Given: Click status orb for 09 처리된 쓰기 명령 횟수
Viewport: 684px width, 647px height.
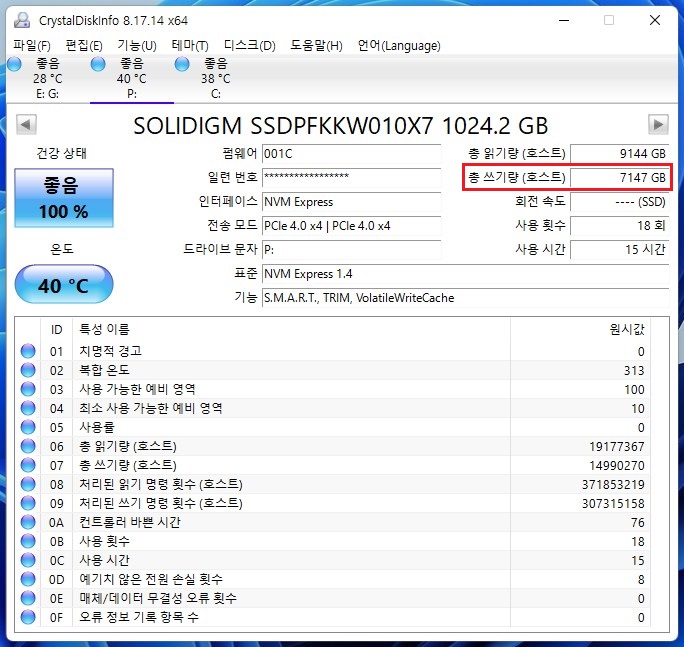Looking at the screenshot, I should click(x=28, y=503).
